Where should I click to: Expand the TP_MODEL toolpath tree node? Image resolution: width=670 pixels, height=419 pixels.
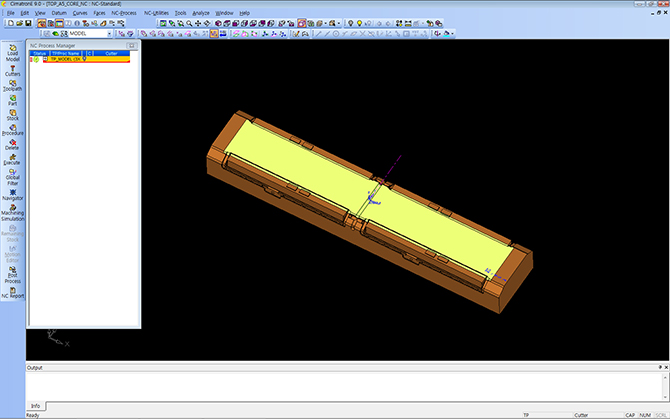45,59
